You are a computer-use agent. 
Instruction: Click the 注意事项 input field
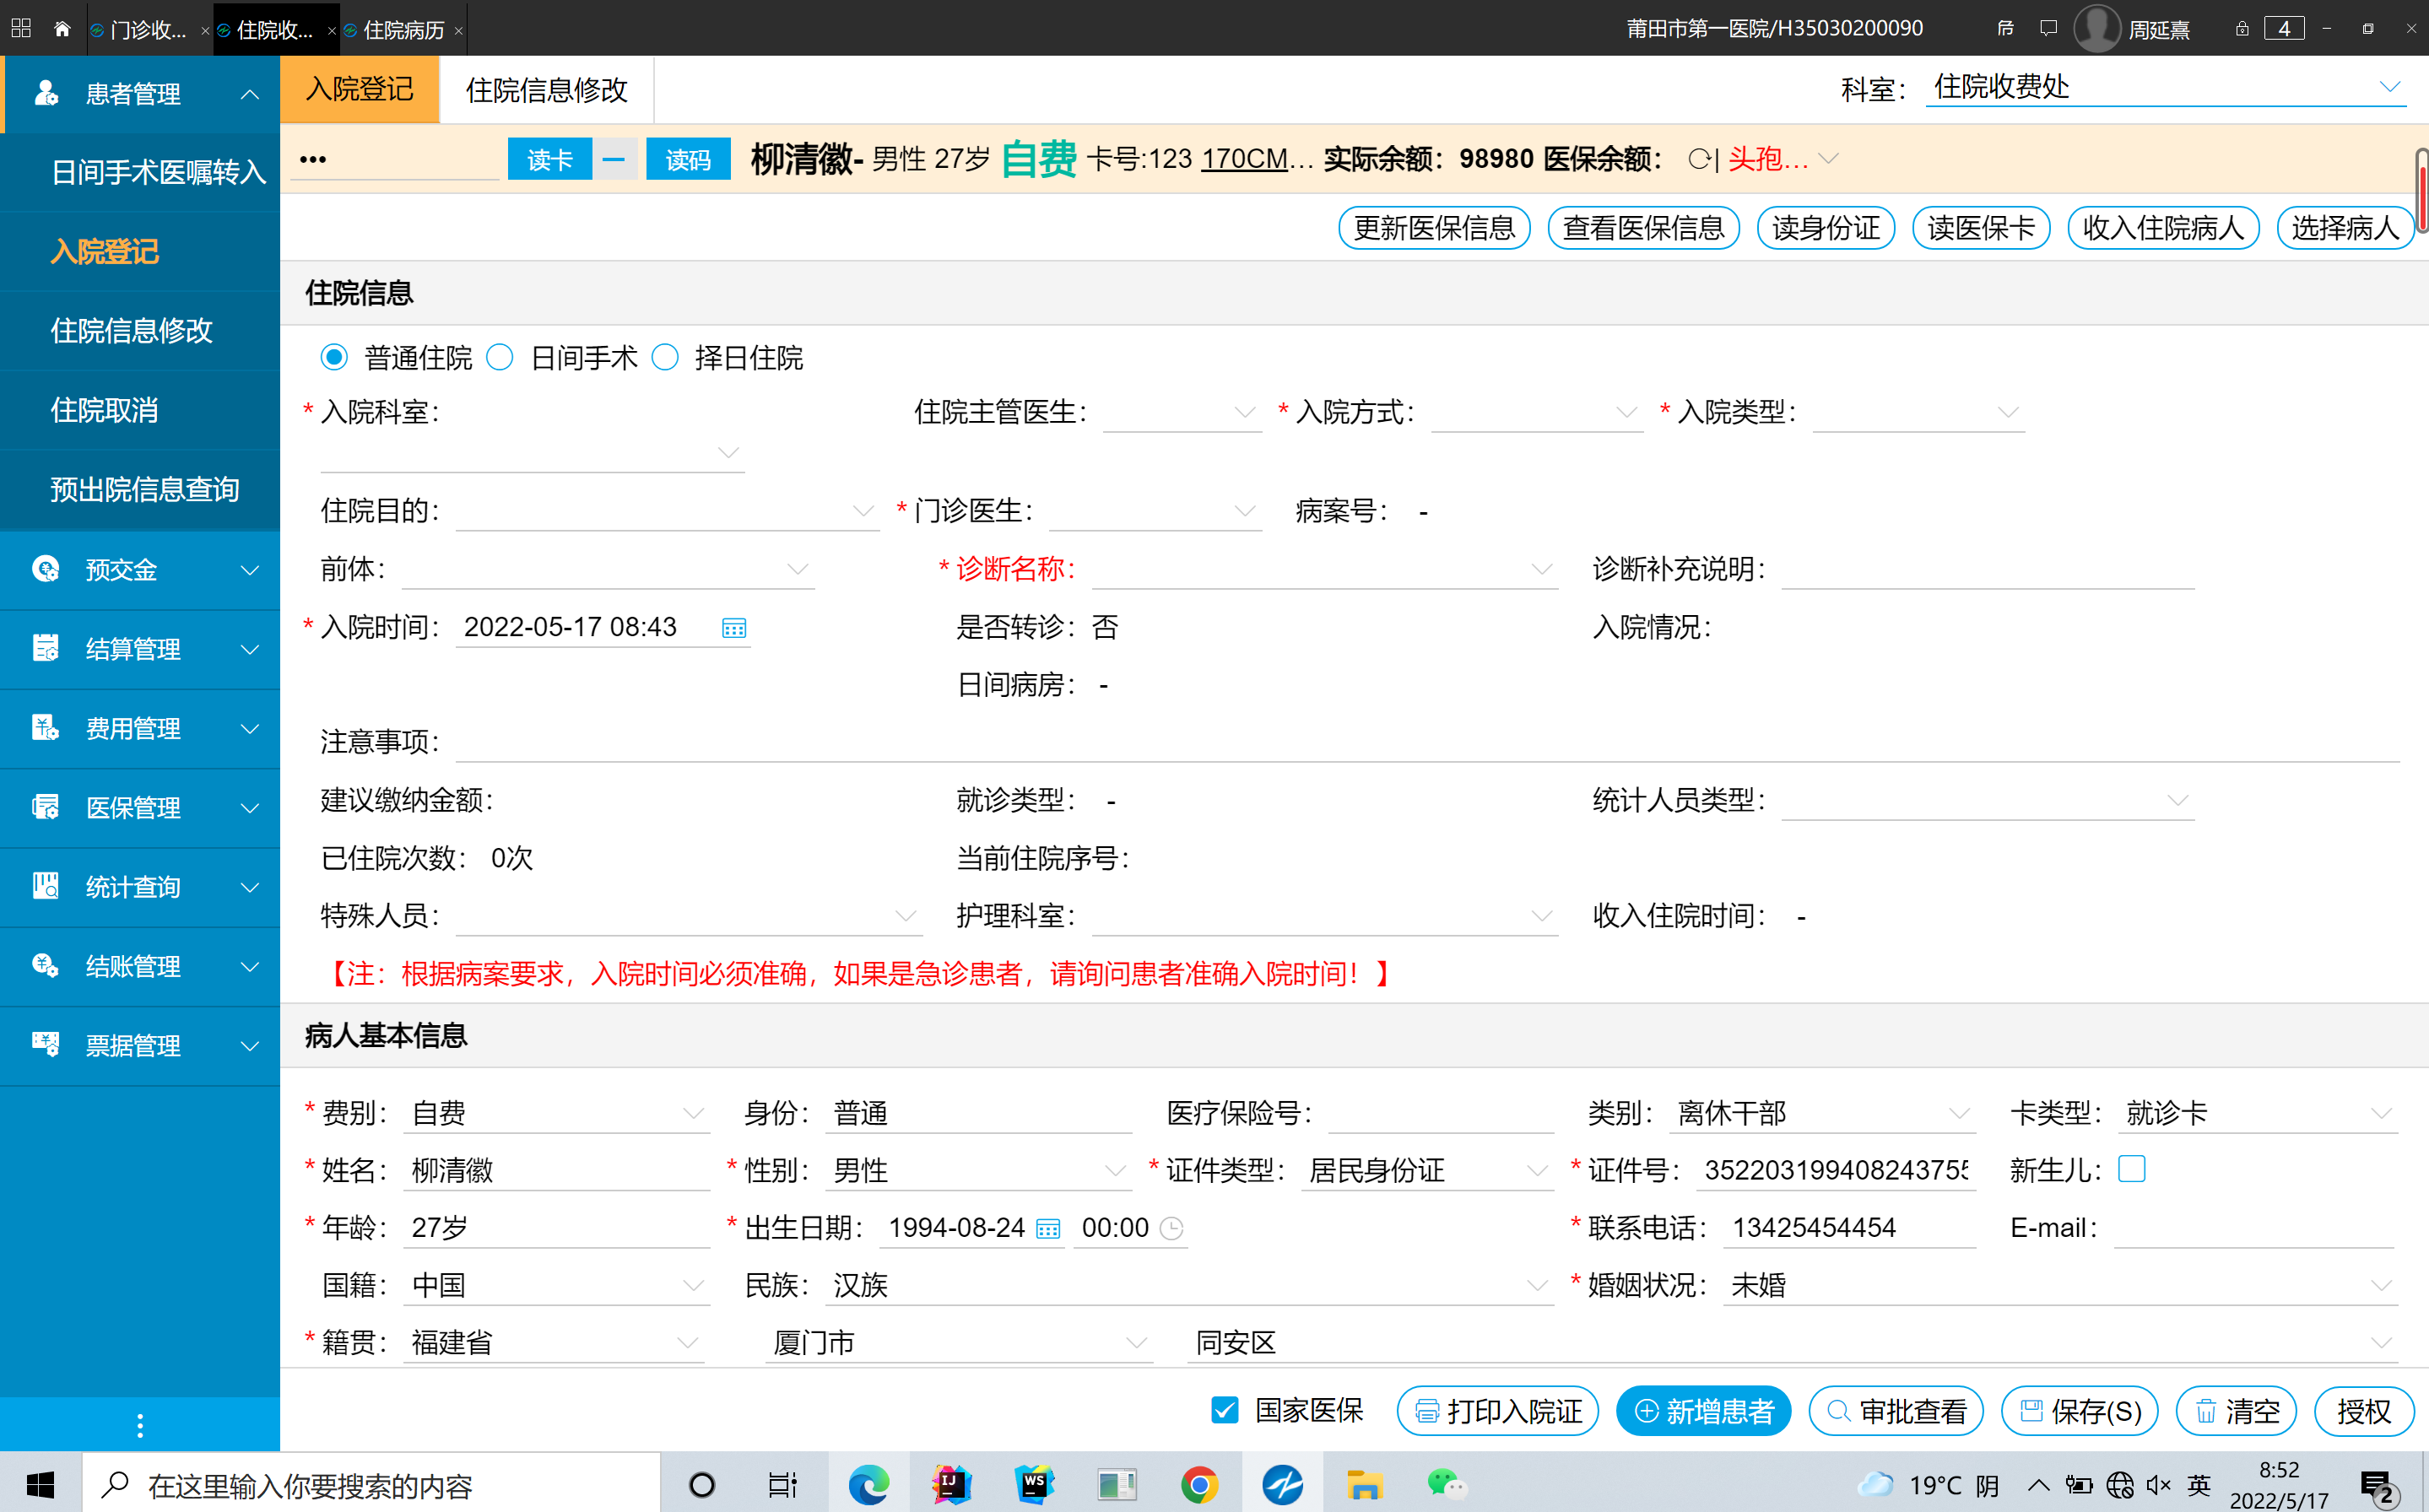(x=1427, y=743)
